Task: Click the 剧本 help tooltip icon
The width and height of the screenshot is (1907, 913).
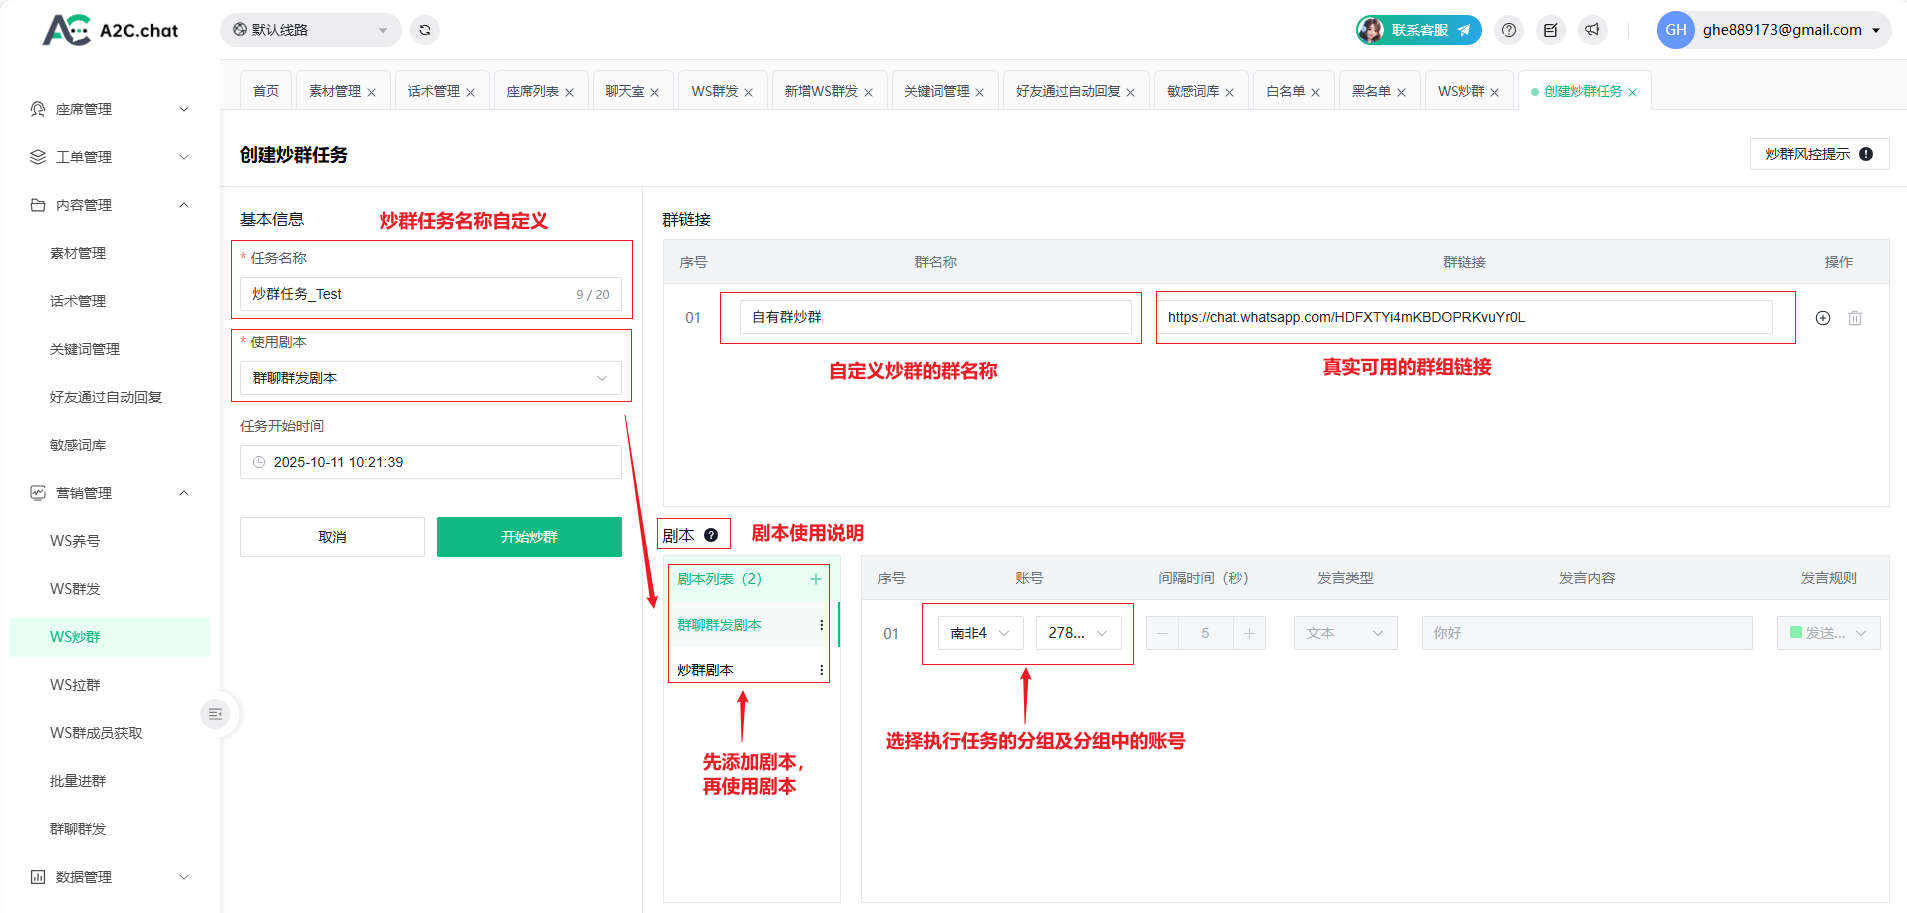Action: tap(711, 535)
